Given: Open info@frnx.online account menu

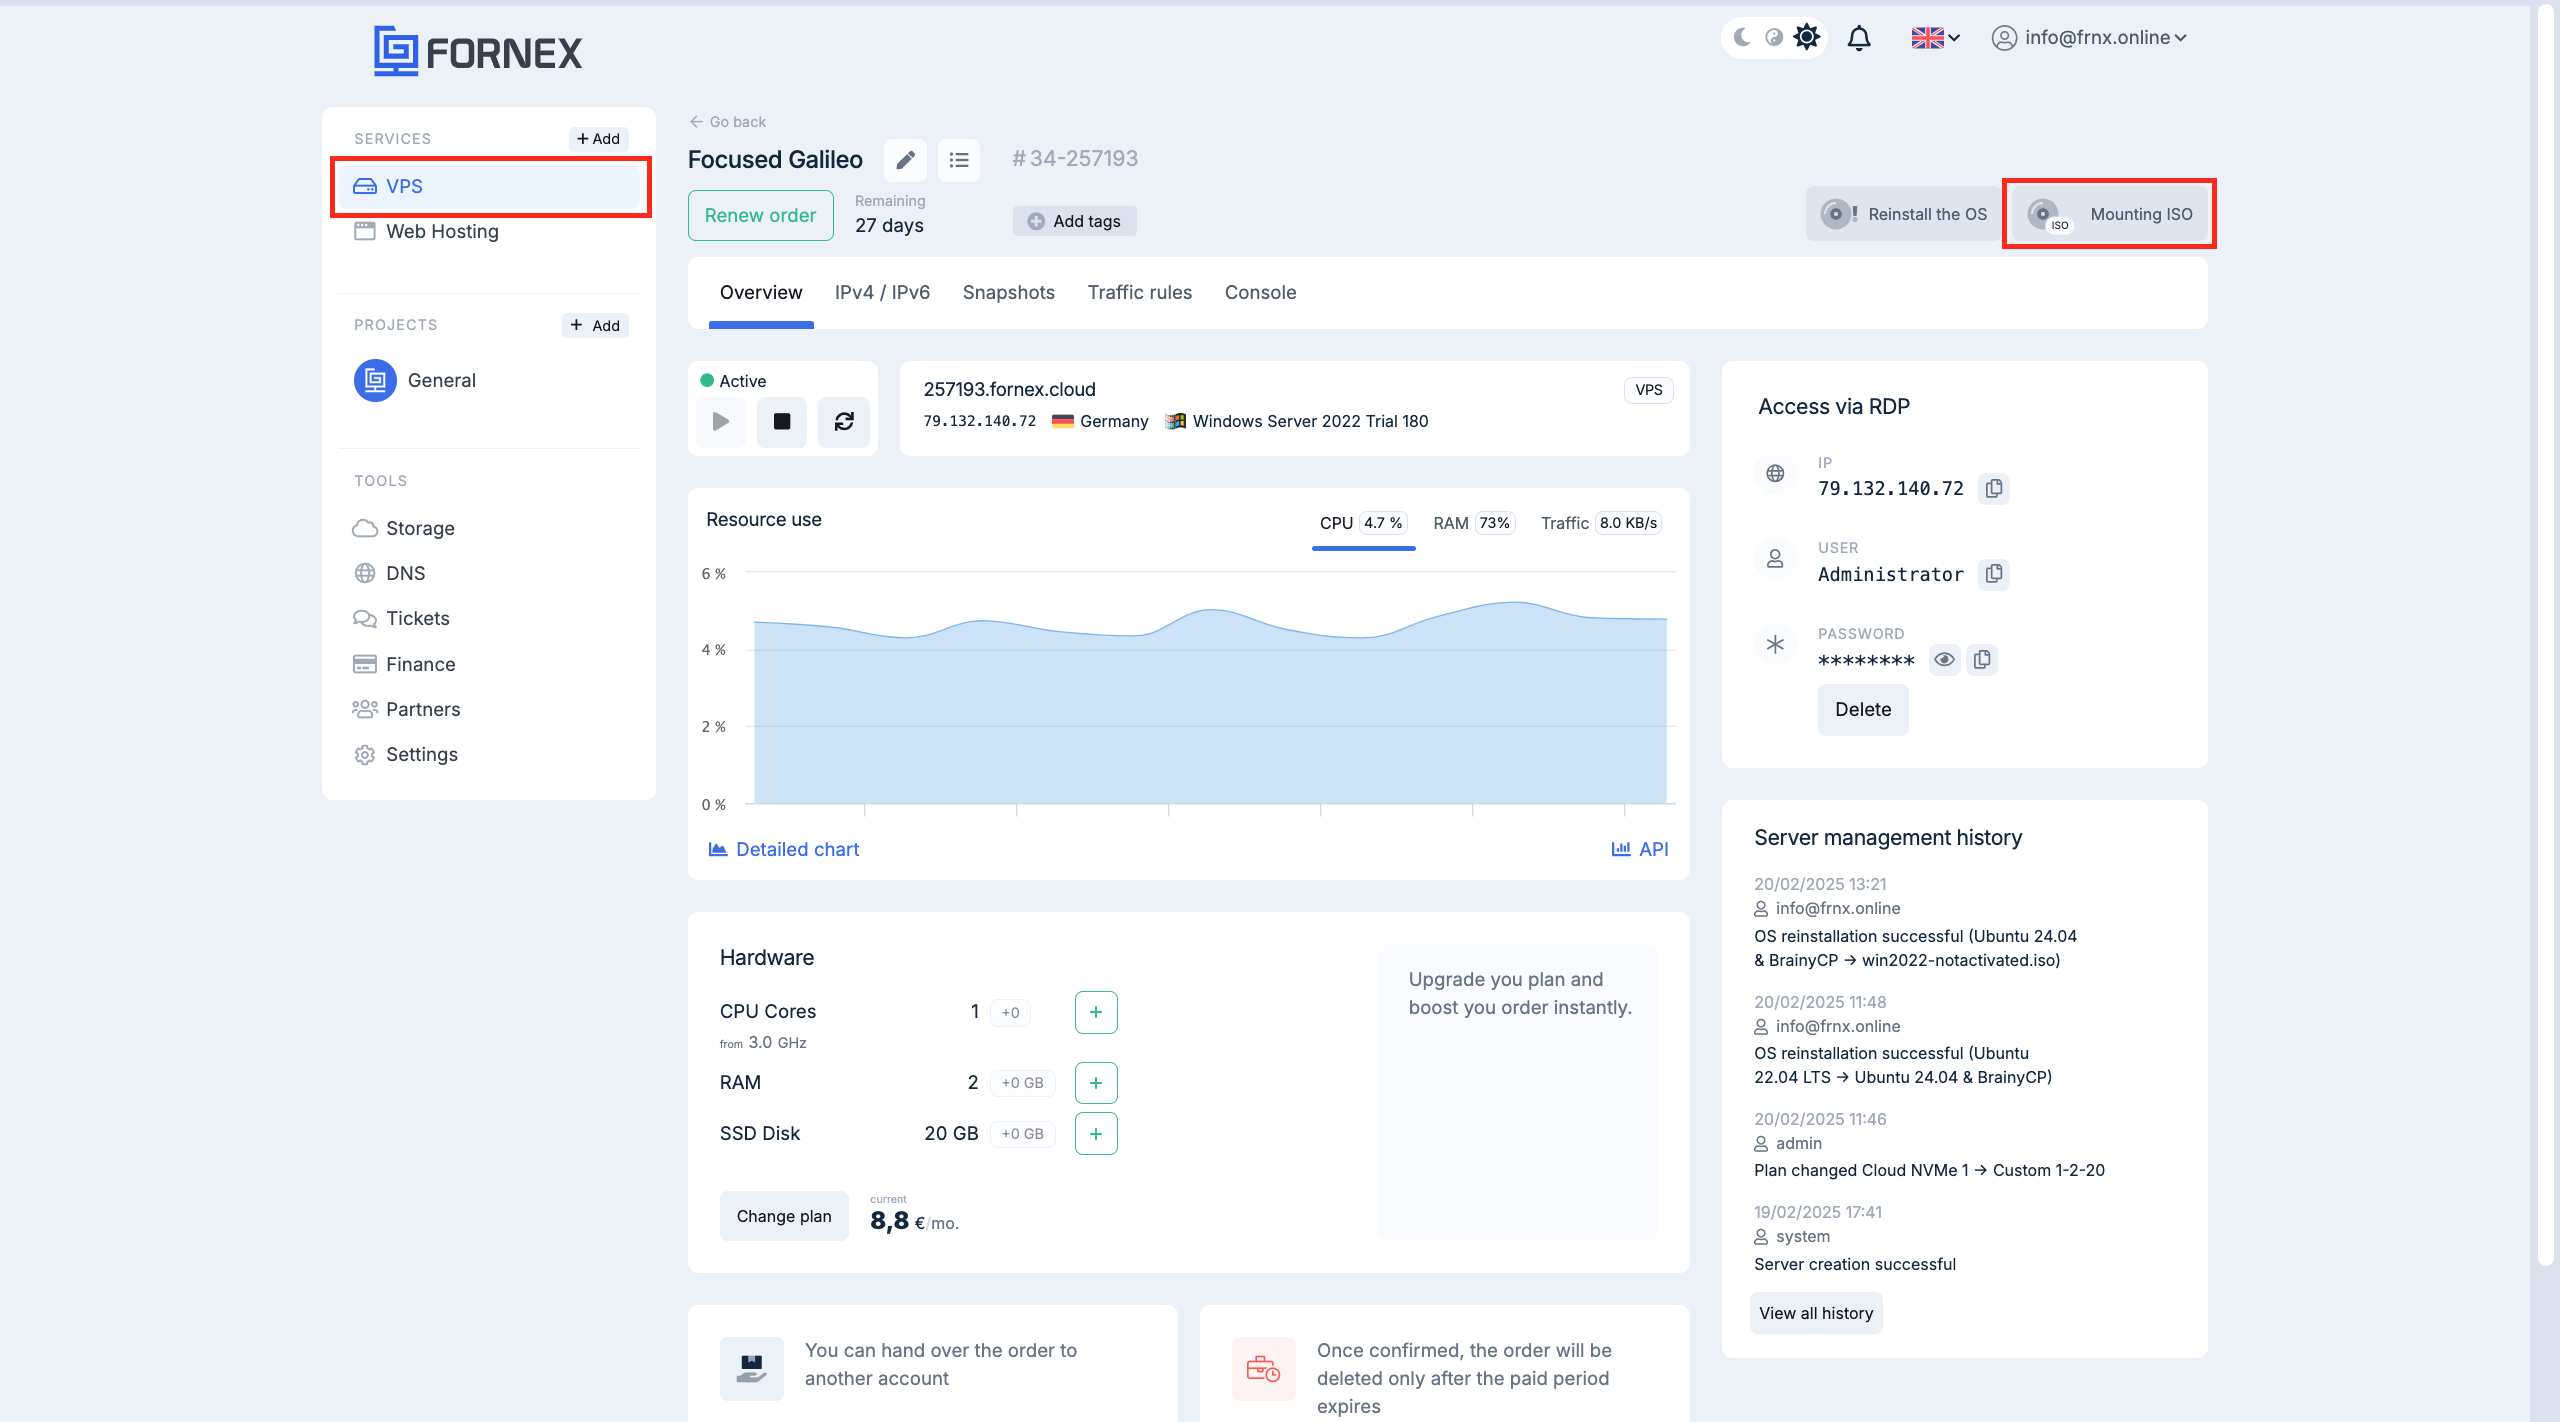Looking at the screenshot, I should click(x=2089, y=38).
